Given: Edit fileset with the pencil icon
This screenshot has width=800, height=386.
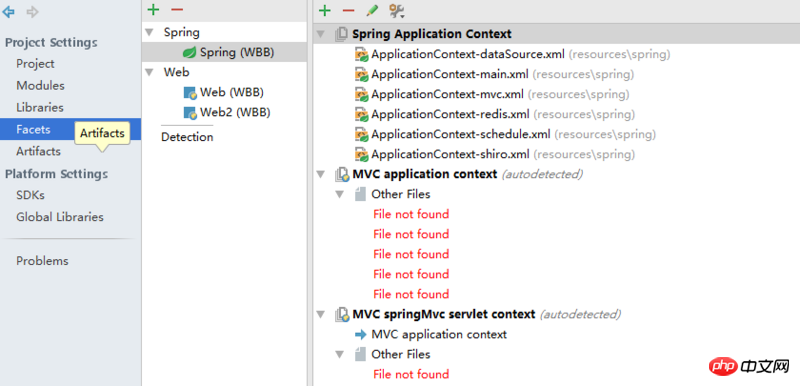Looking at the screenshot, I should pyautogui.click(x=372, y=10).
